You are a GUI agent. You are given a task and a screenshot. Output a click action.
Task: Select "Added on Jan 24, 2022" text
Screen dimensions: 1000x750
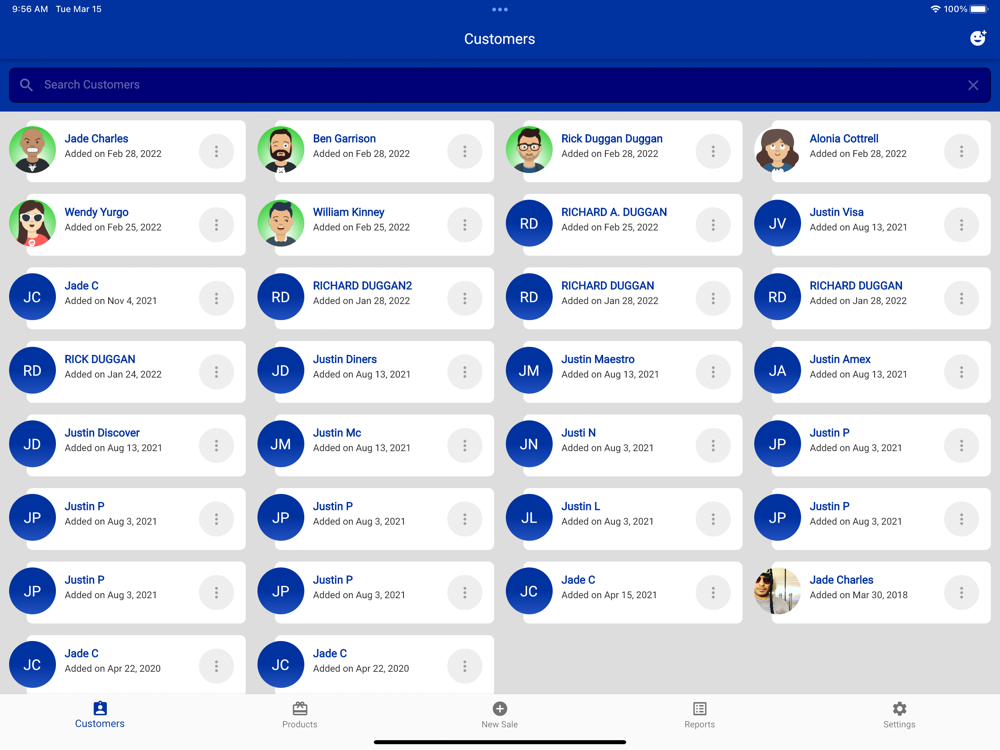point(113,374)
